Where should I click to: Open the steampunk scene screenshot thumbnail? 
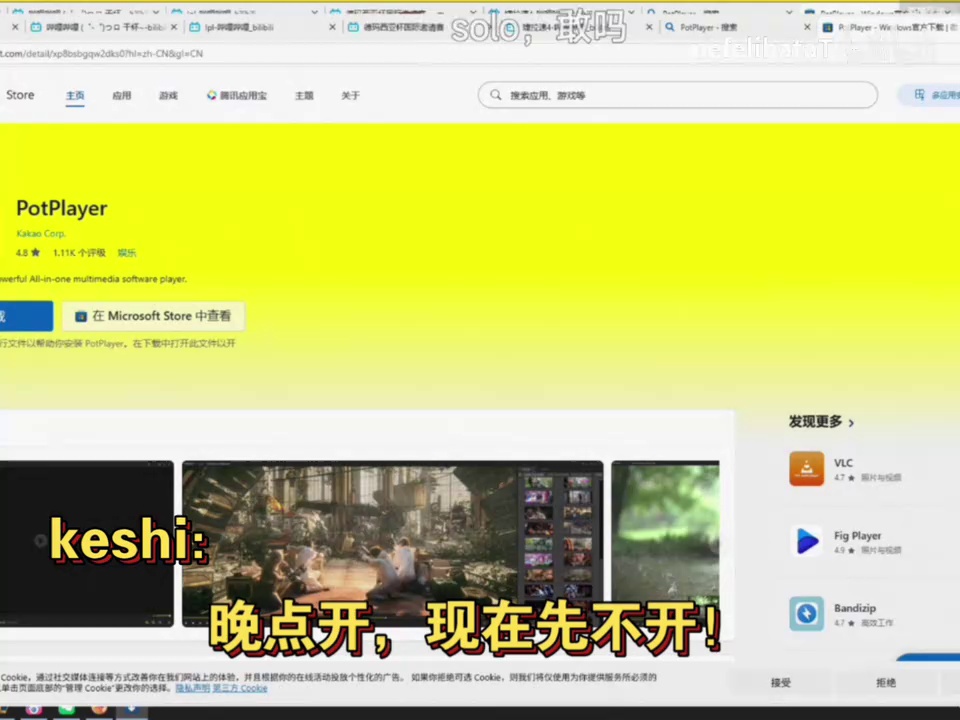pyautogui.click(x=392, y=544)
